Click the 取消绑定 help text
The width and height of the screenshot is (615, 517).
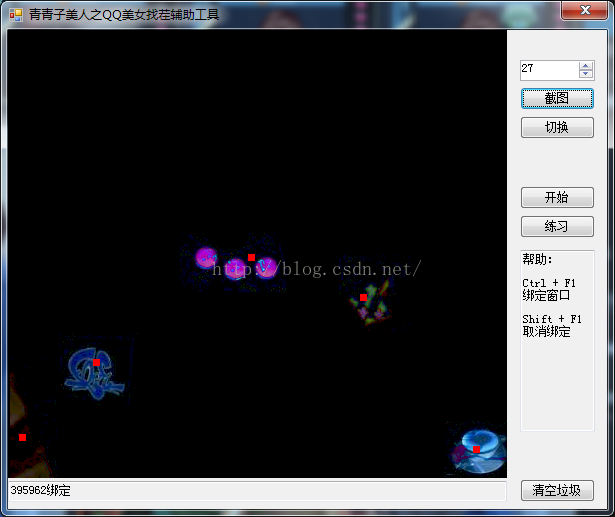pos(546,331)
